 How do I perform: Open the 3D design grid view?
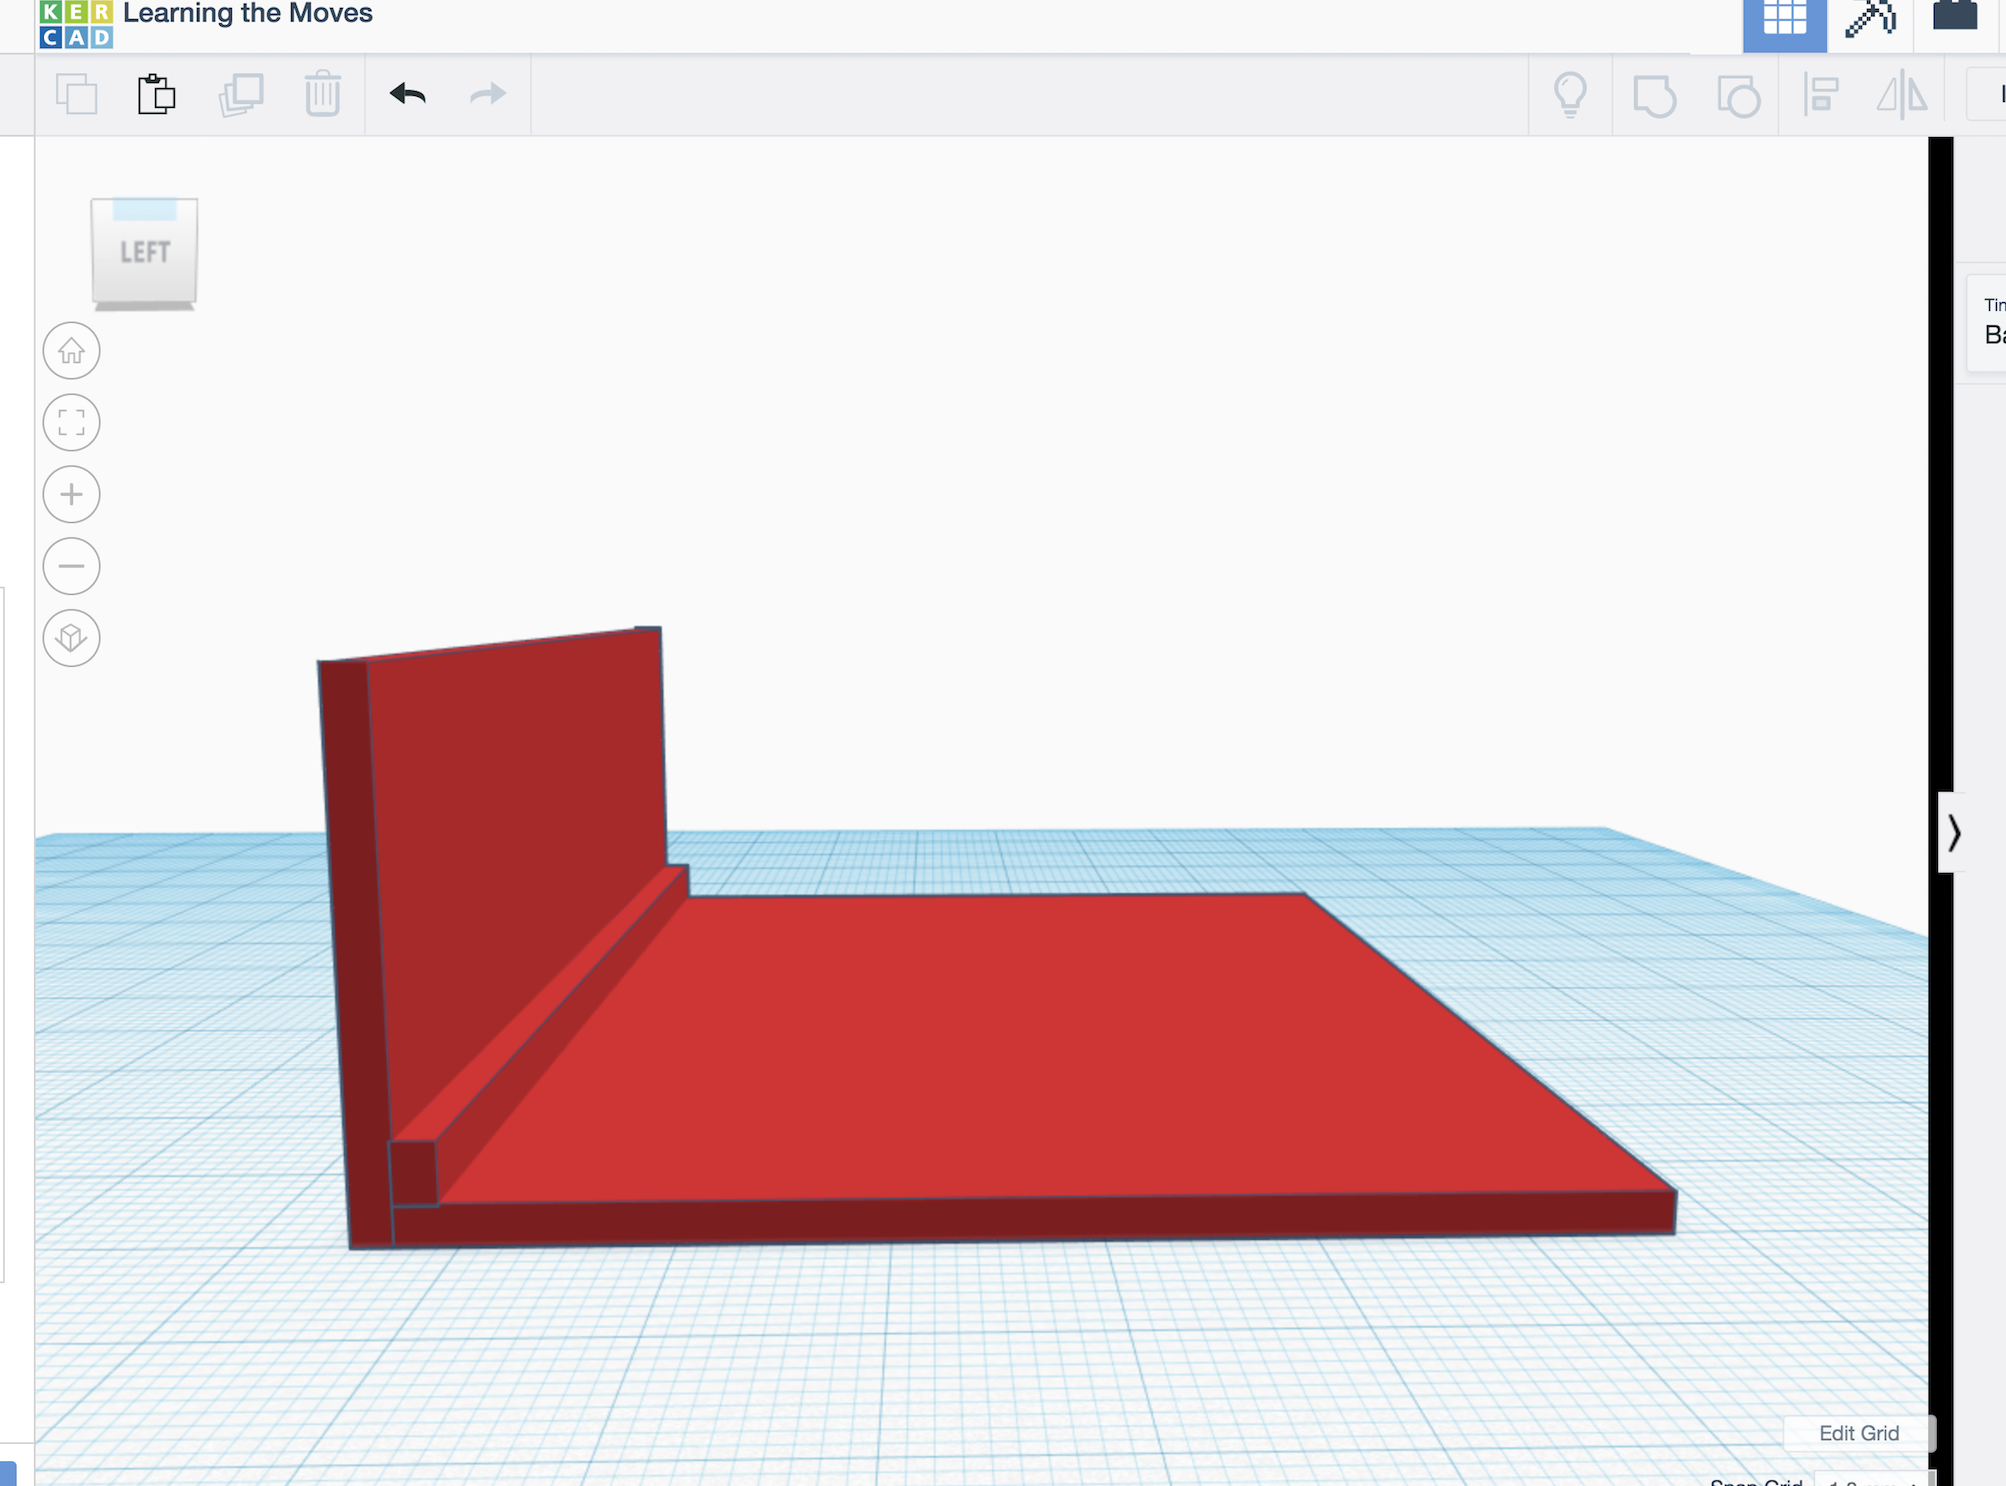tap(1785, 24)
